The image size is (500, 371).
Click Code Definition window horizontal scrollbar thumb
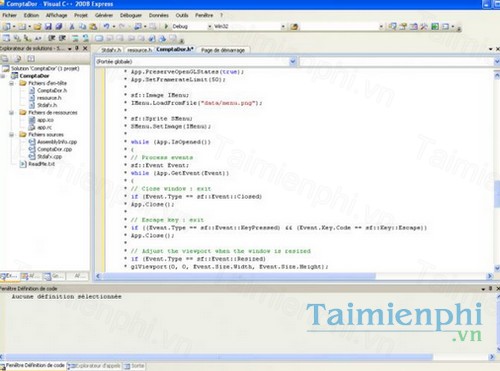[x=219, y=357]
